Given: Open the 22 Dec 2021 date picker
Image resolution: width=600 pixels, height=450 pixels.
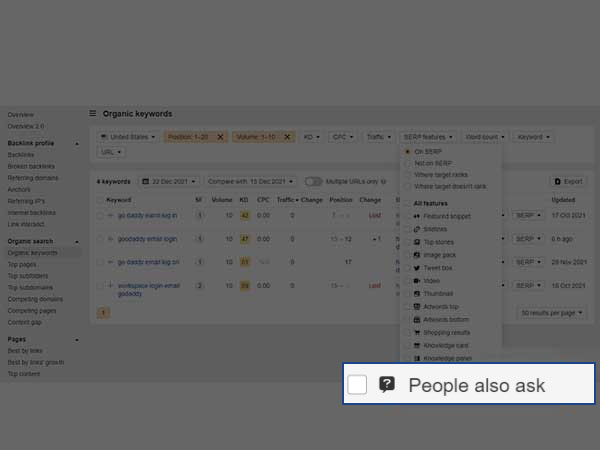Looking at the screenshot, I should (169, 181).
